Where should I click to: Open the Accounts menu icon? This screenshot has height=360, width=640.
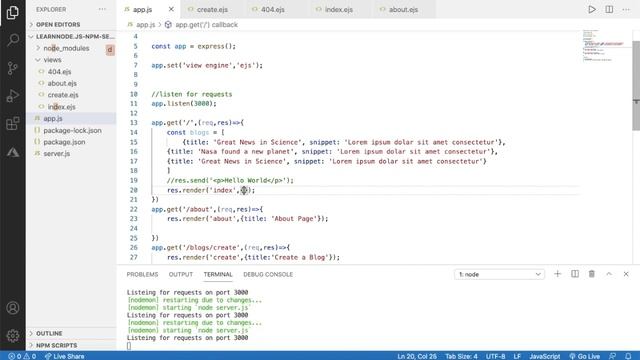tap(13, 308)
